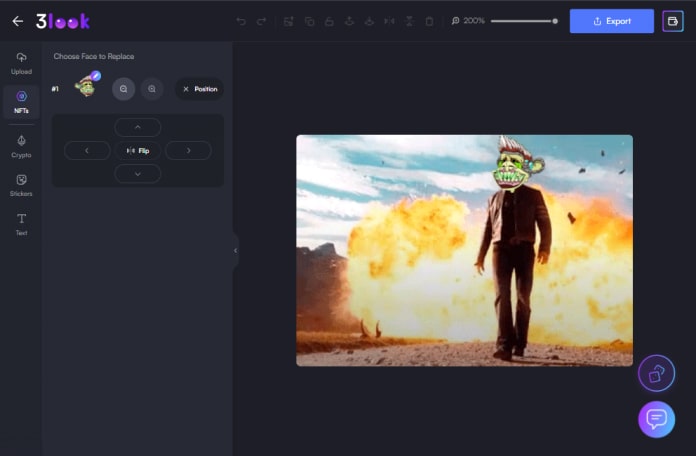Zoom in the NFT face size
This screenshot has height=456, width=696.
coord(152,89)
